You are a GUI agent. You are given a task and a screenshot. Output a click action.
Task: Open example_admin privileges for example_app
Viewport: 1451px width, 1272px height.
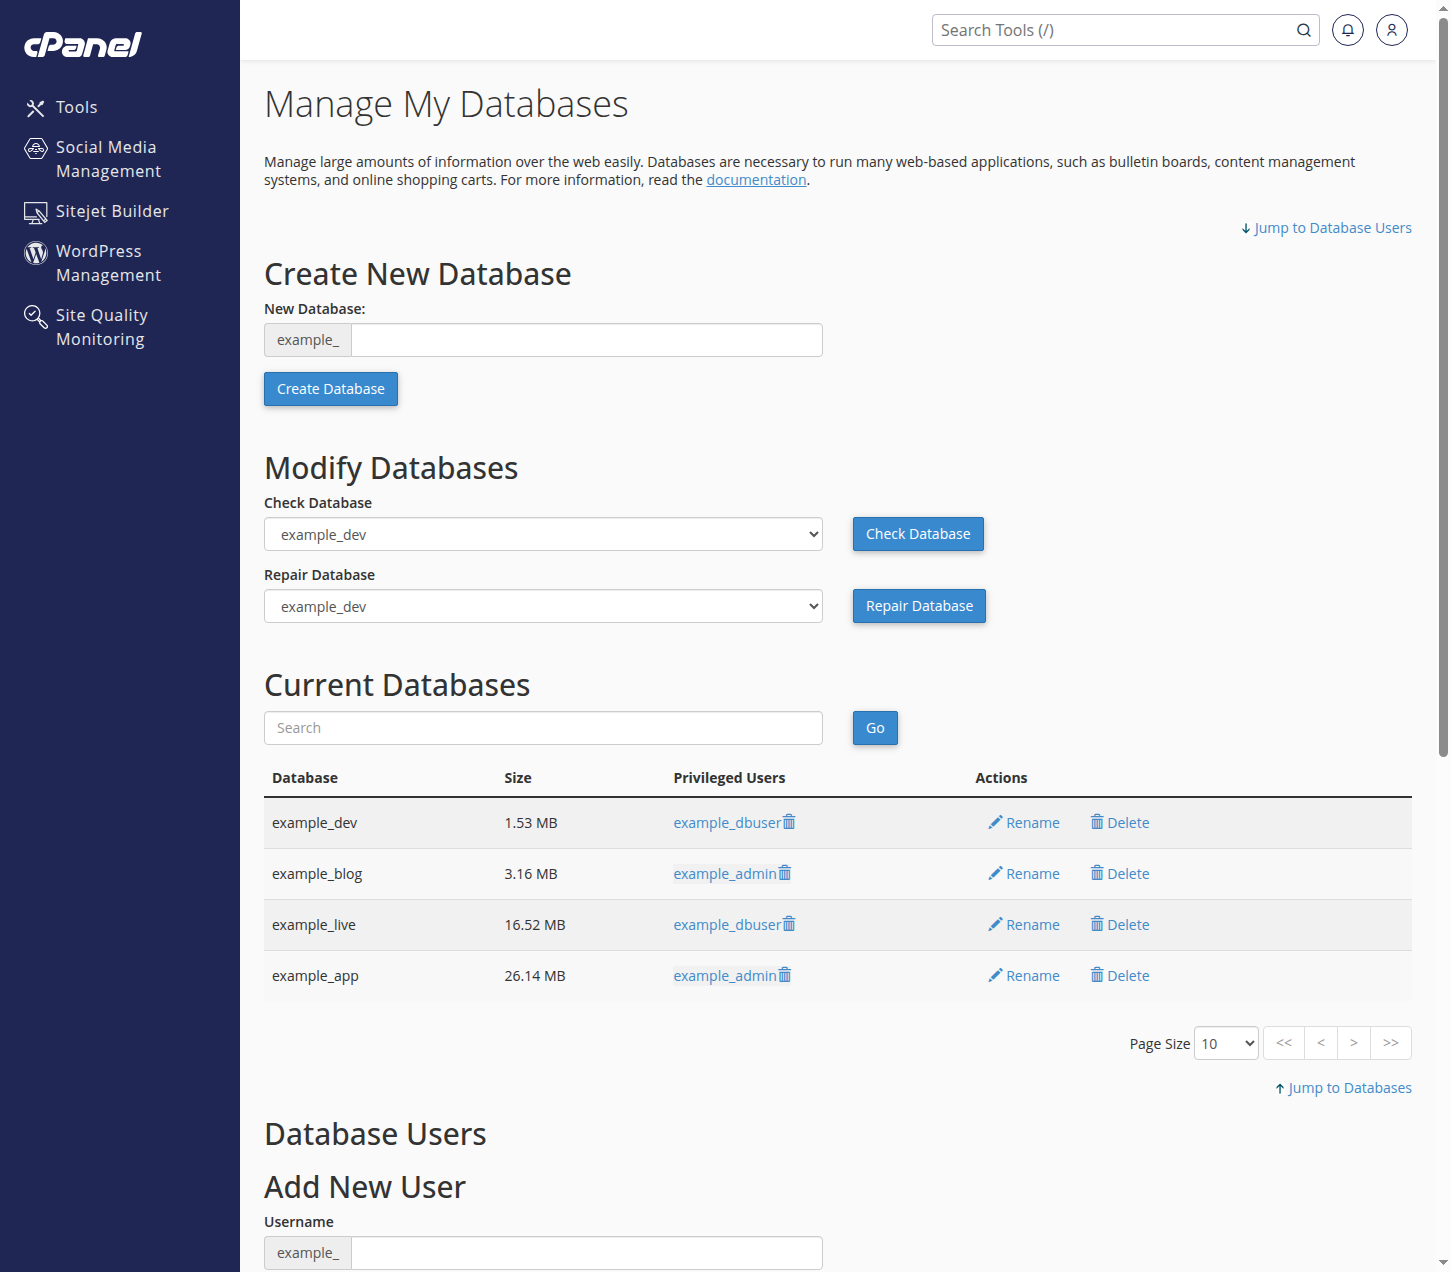pyautogui.click(x=725, y=976)
